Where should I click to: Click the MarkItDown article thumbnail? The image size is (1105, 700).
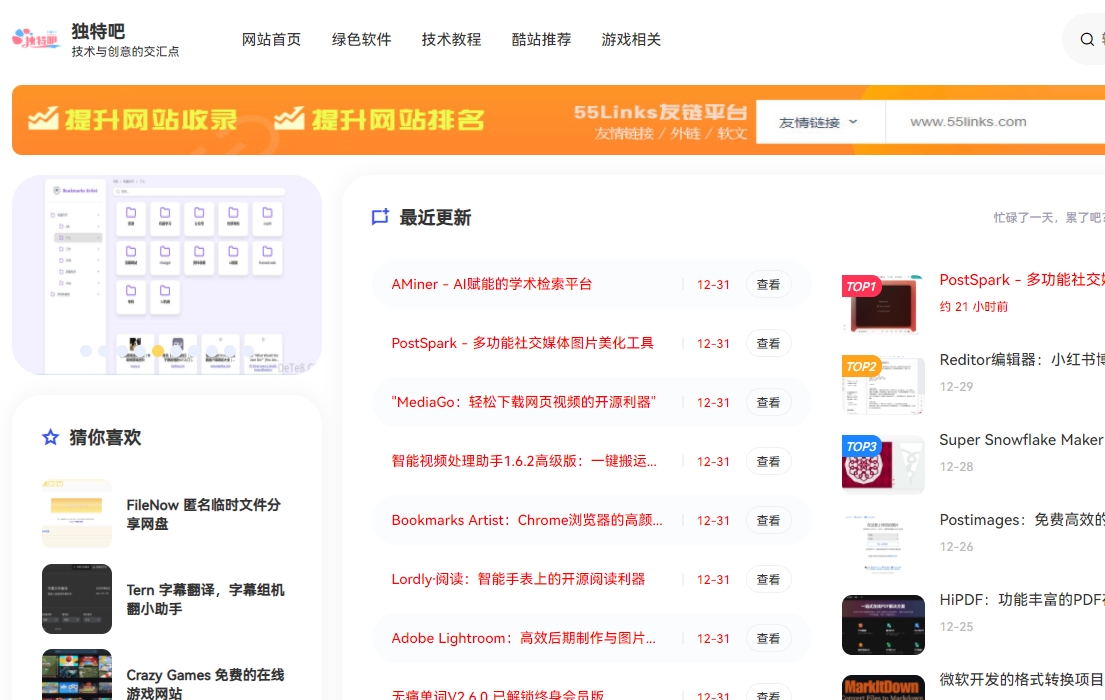882,686
